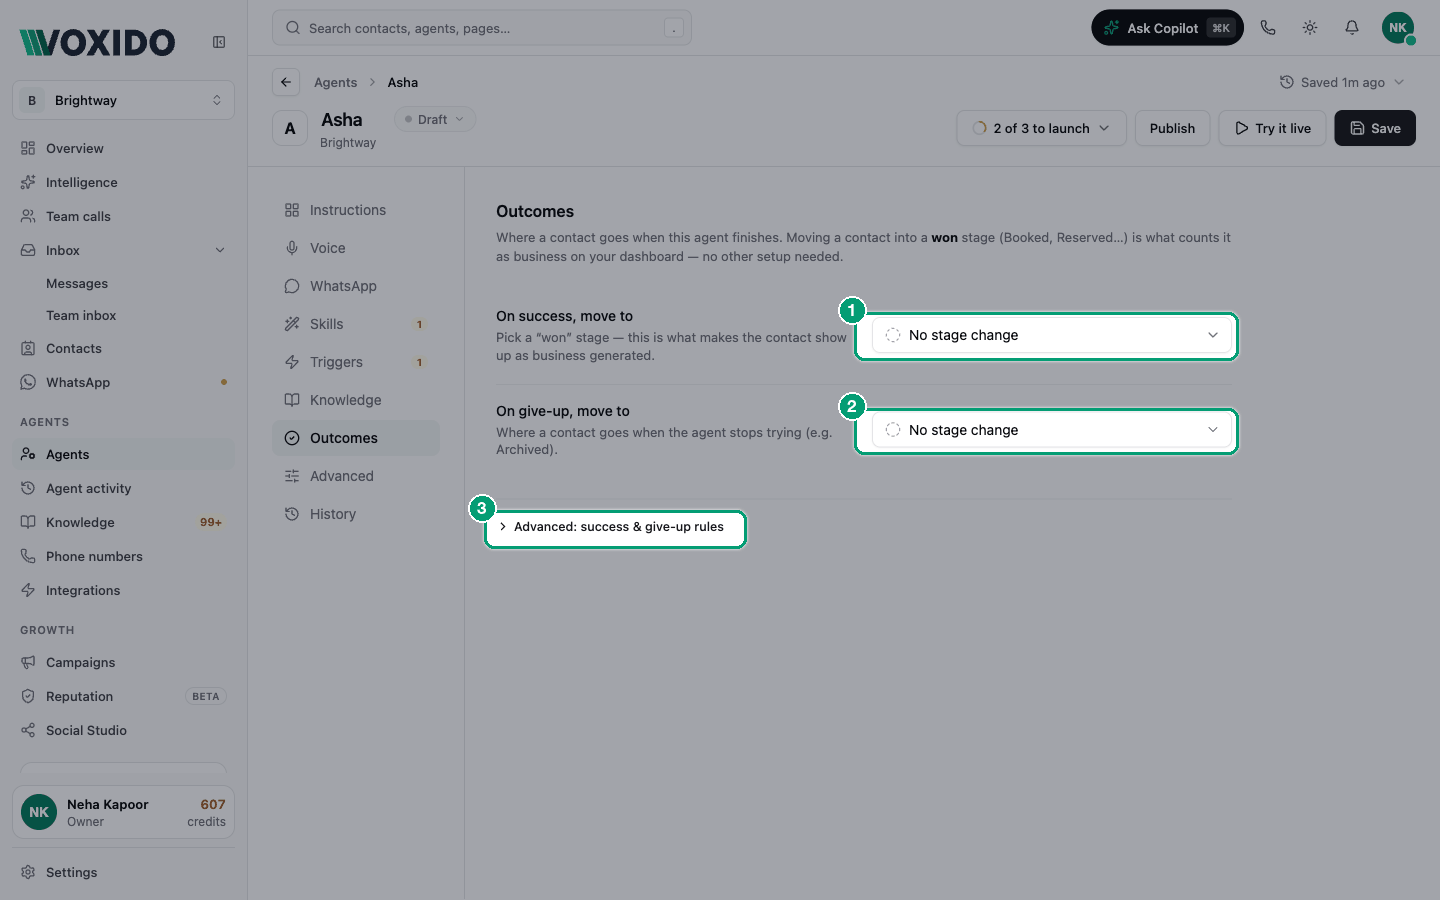Save the agent
Viewport: 1440px width, 900px height.
(x=1375, y=128)
